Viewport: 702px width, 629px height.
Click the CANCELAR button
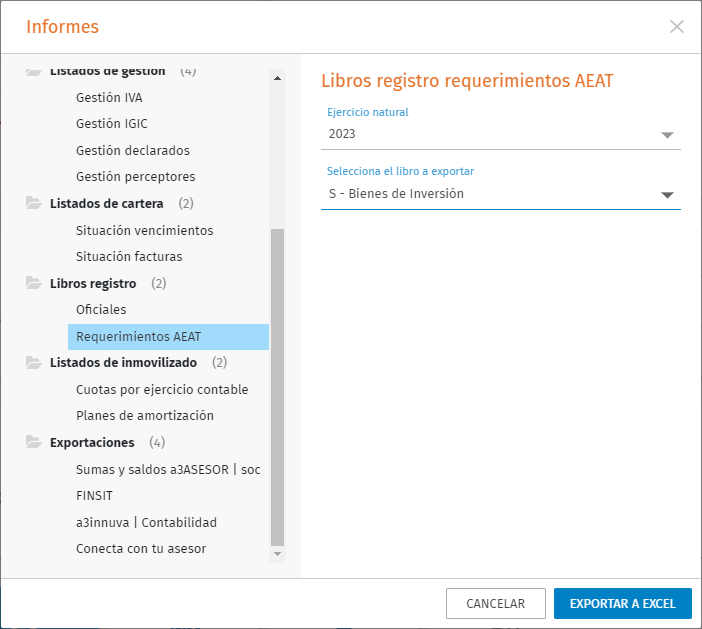pos(496,603)
